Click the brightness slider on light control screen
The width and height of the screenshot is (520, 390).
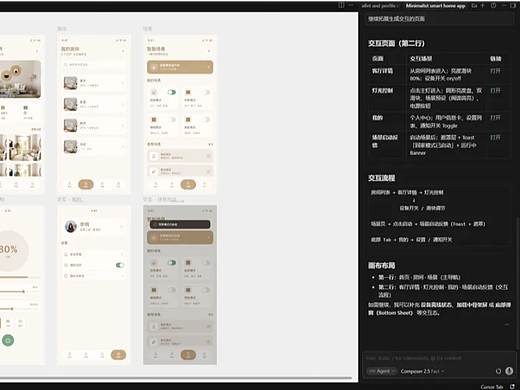click(20, 277)
